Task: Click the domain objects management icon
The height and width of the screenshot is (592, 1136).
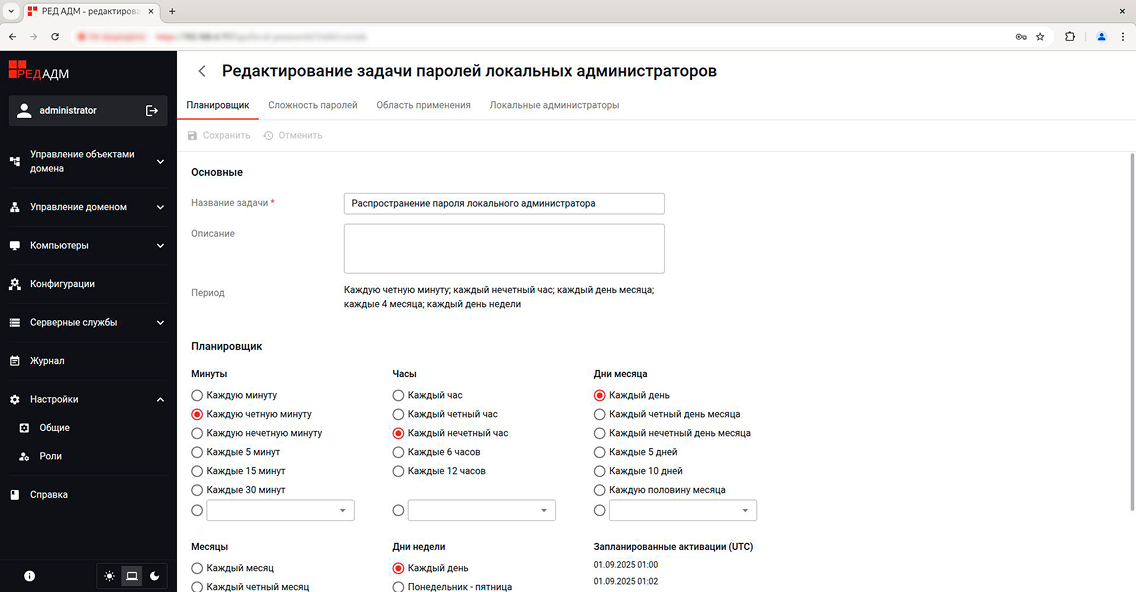Action: (x=14, y=162)
